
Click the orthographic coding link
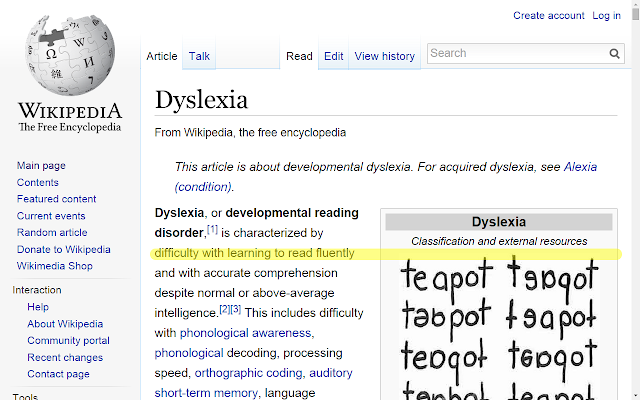[249, 373]
